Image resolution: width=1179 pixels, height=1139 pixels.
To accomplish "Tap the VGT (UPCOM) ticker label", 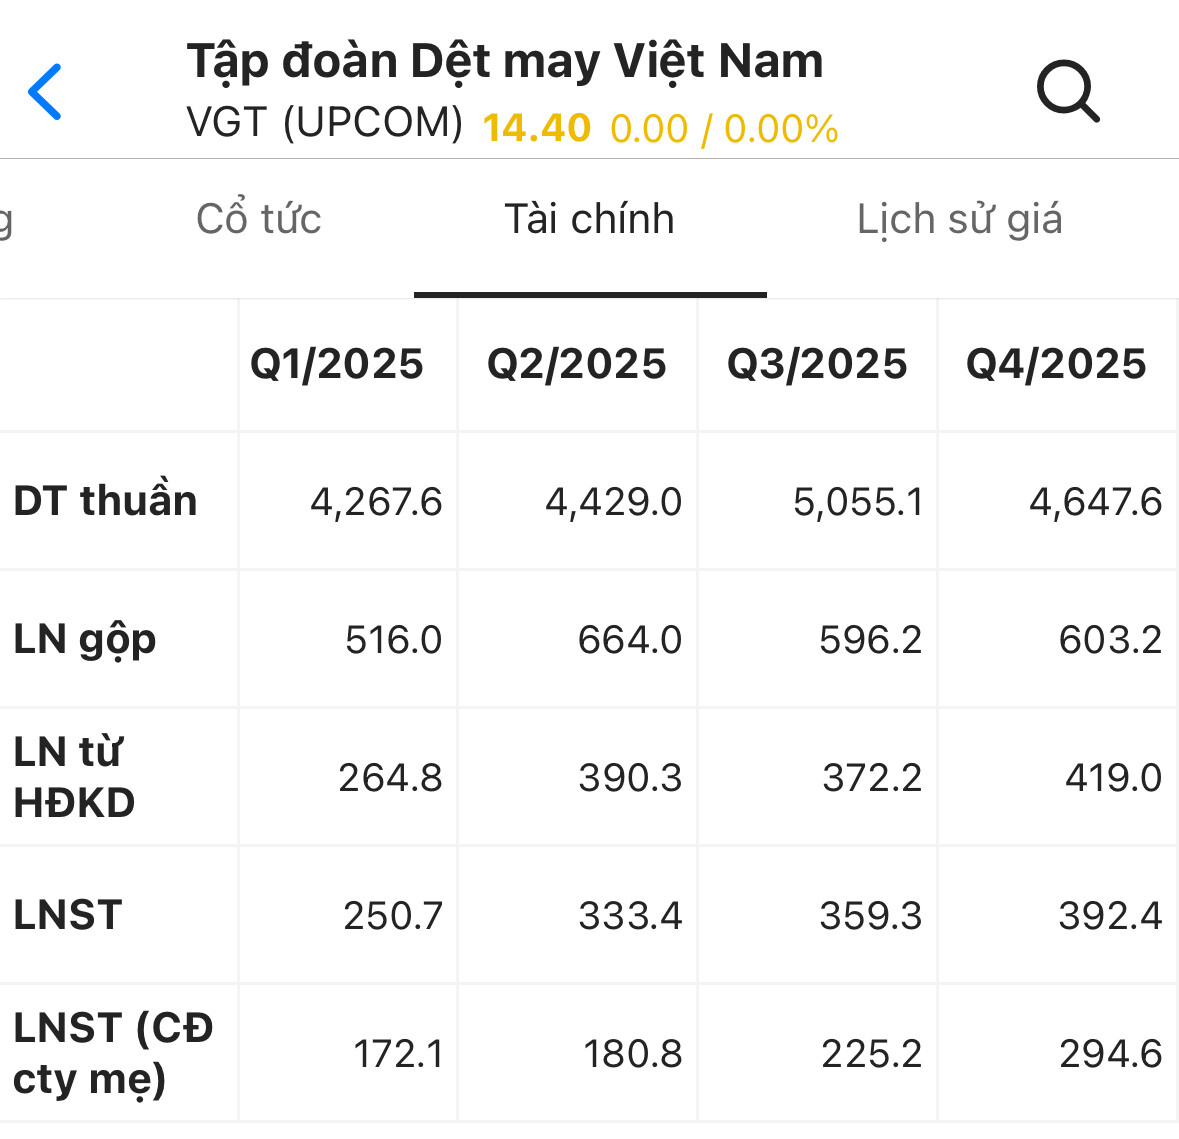I will [x=325, y=123].
